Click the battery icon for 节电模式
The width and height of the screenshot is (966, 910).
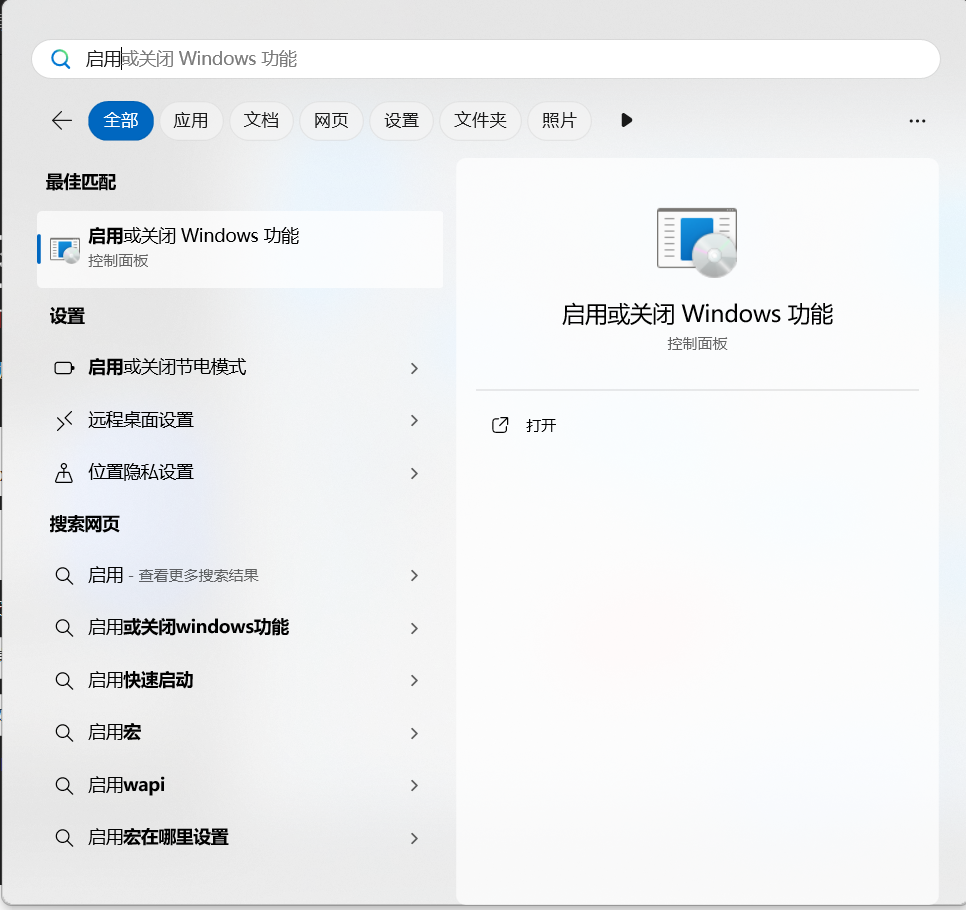pos(64,368)
